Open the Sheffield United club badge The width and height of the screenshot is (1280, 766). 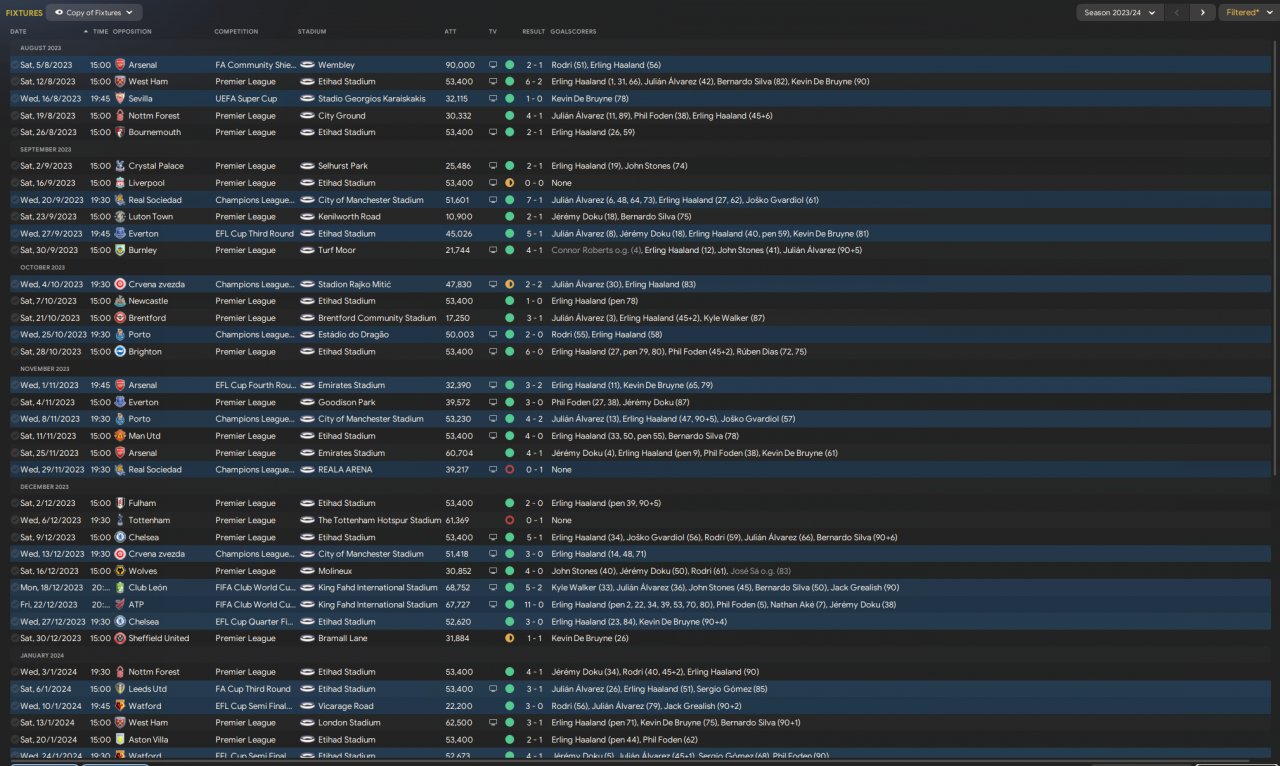[x=120, y=638]
